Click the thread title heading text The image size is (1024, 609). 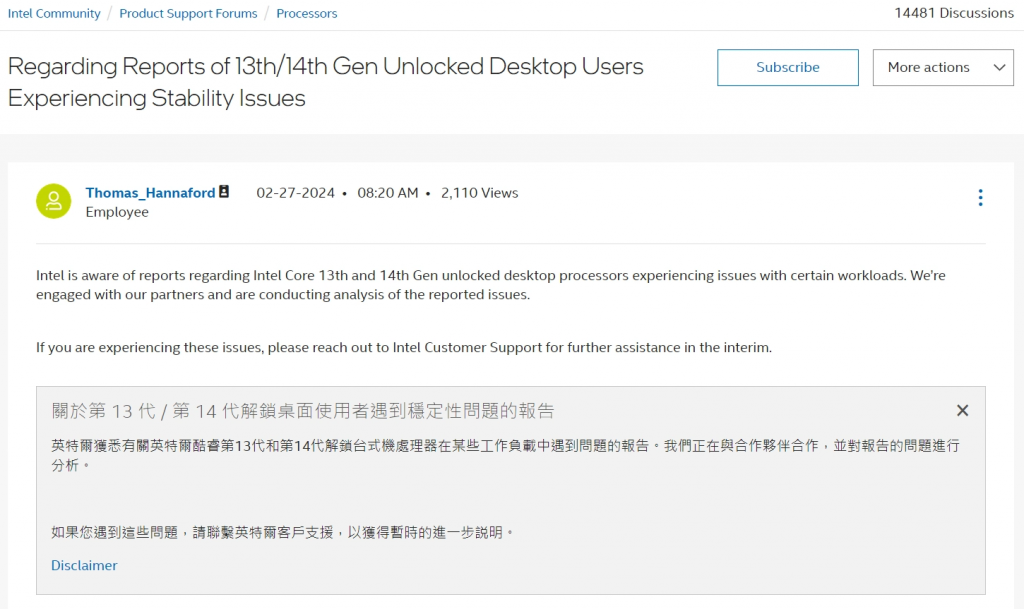point(325,82)
